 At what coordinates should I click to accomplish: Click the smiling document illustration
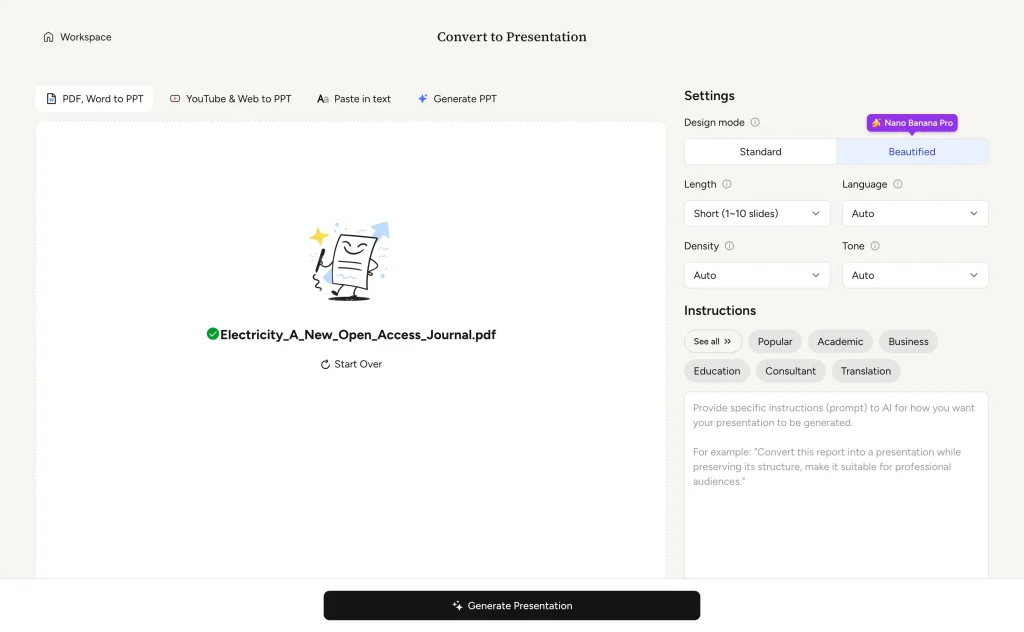click(350, 261)
